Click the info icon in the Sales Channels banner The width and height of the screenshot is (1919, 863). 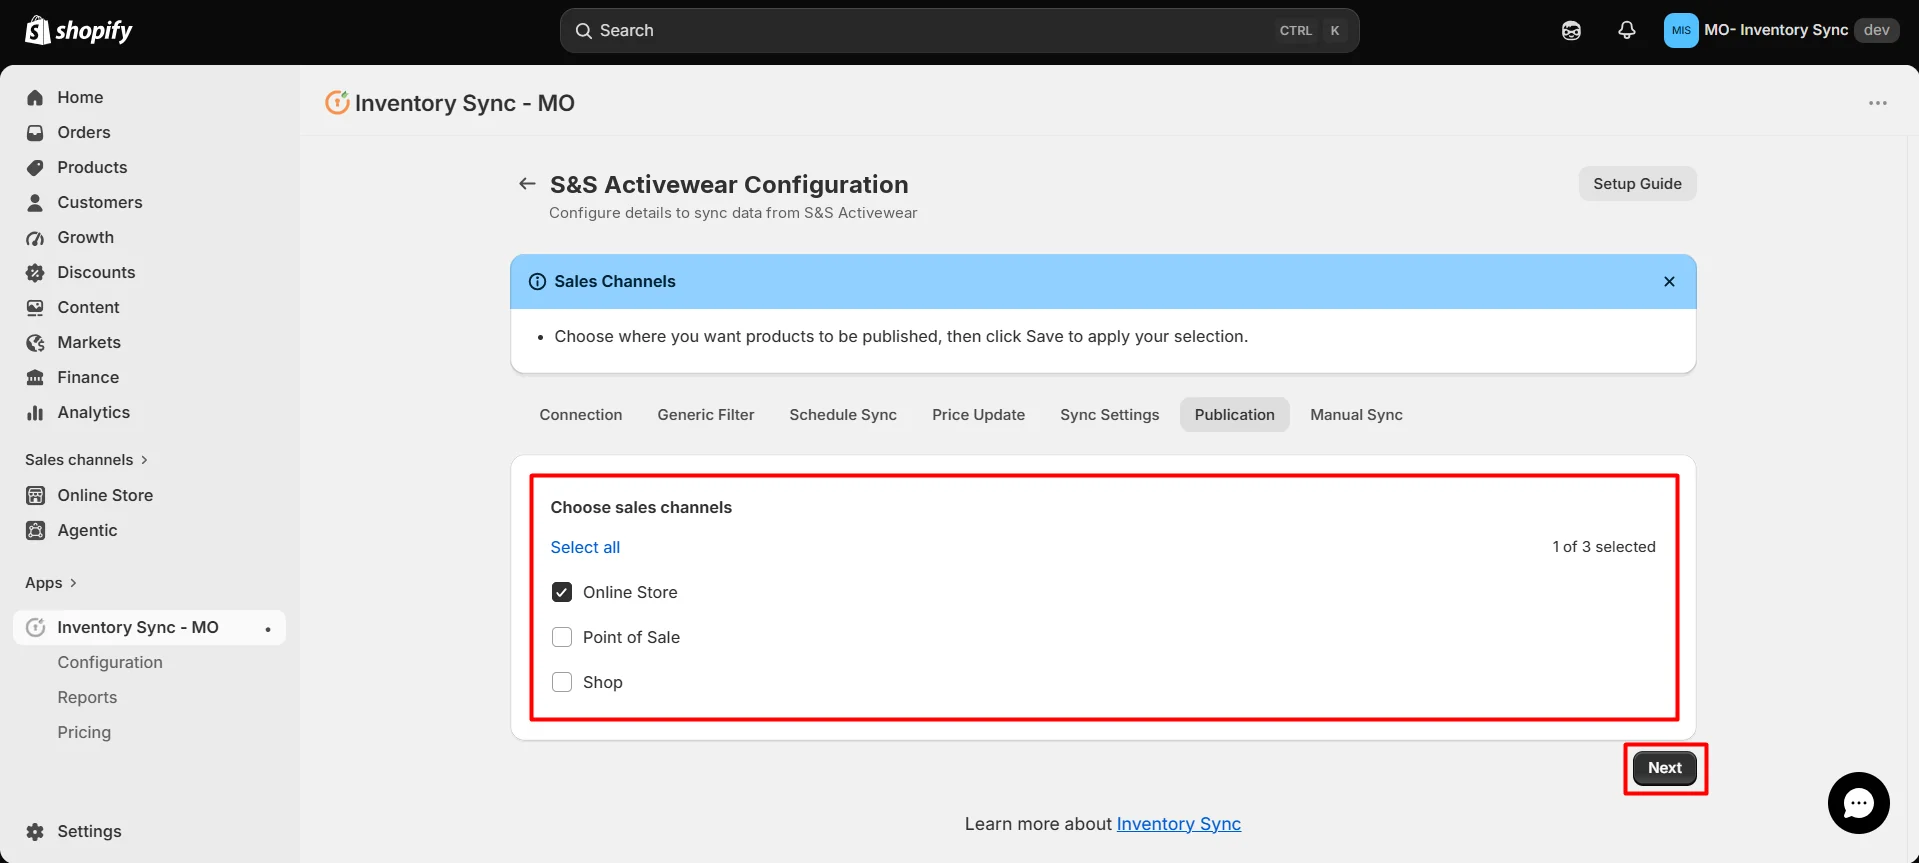537,282
